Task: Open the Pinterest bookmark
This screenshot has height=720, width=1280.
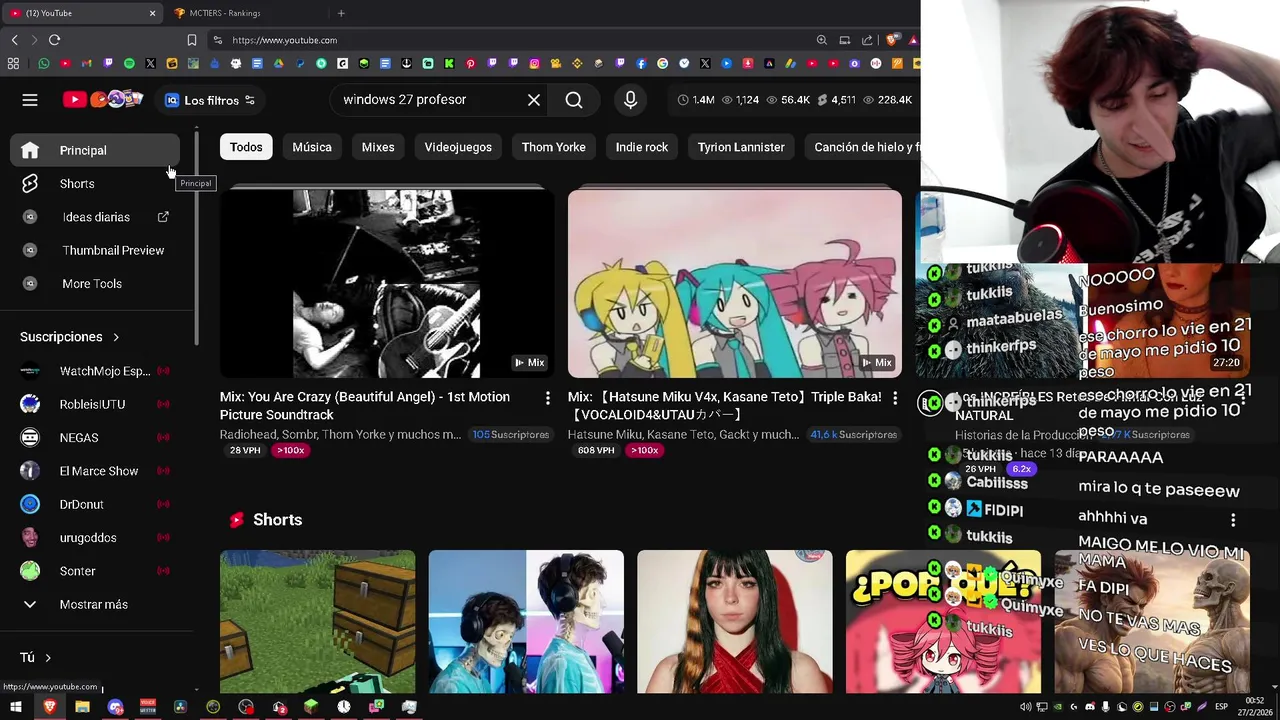Action: coord(470,63)
